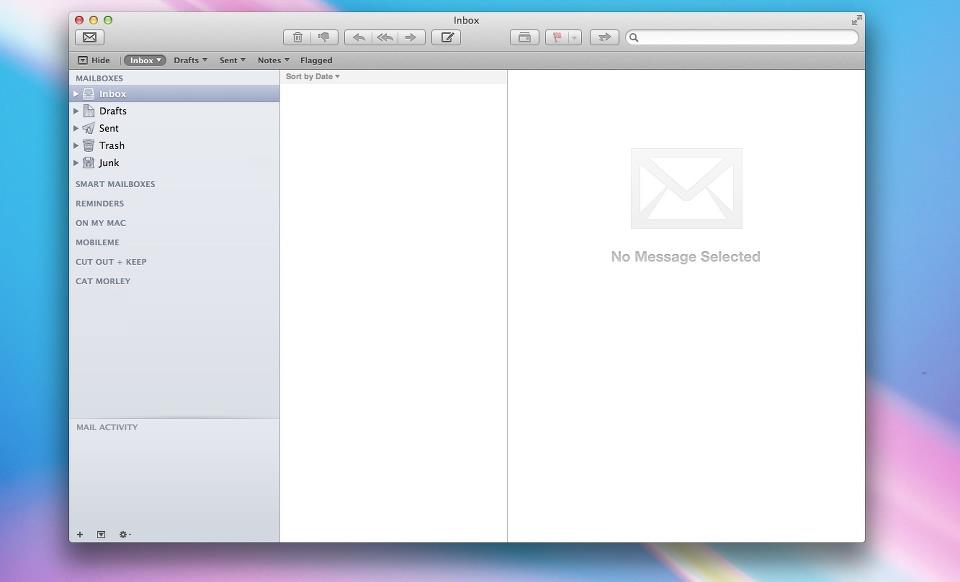Screen dimensions: 960x582
Task: Click the Inbox window title
Action: click(466, 20)
